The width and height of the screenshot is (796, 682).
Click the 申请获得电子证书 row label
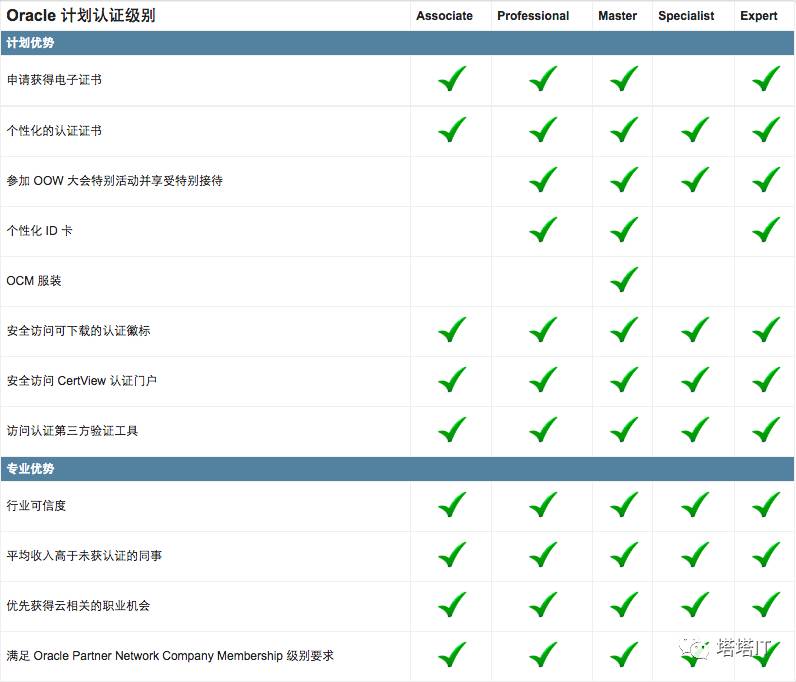pos(54,80)
